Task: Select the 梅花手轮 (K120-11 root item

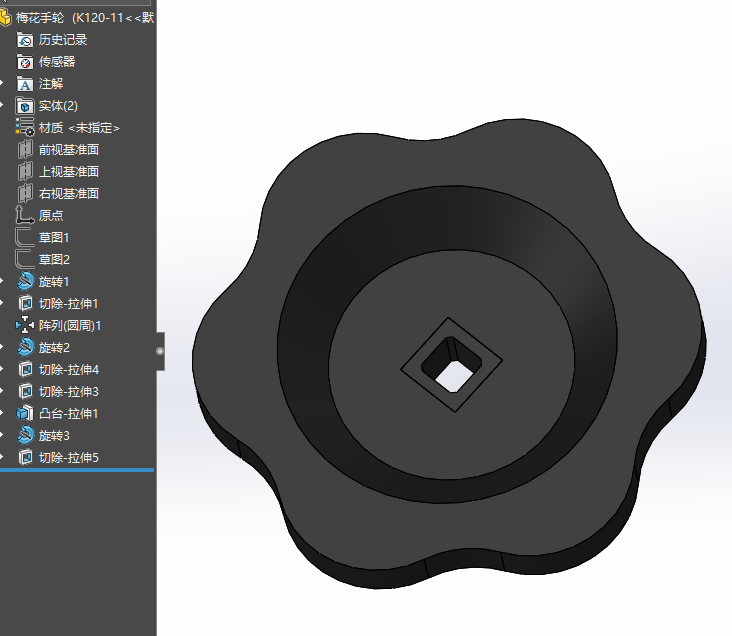Action: click(x=85, y=18)
